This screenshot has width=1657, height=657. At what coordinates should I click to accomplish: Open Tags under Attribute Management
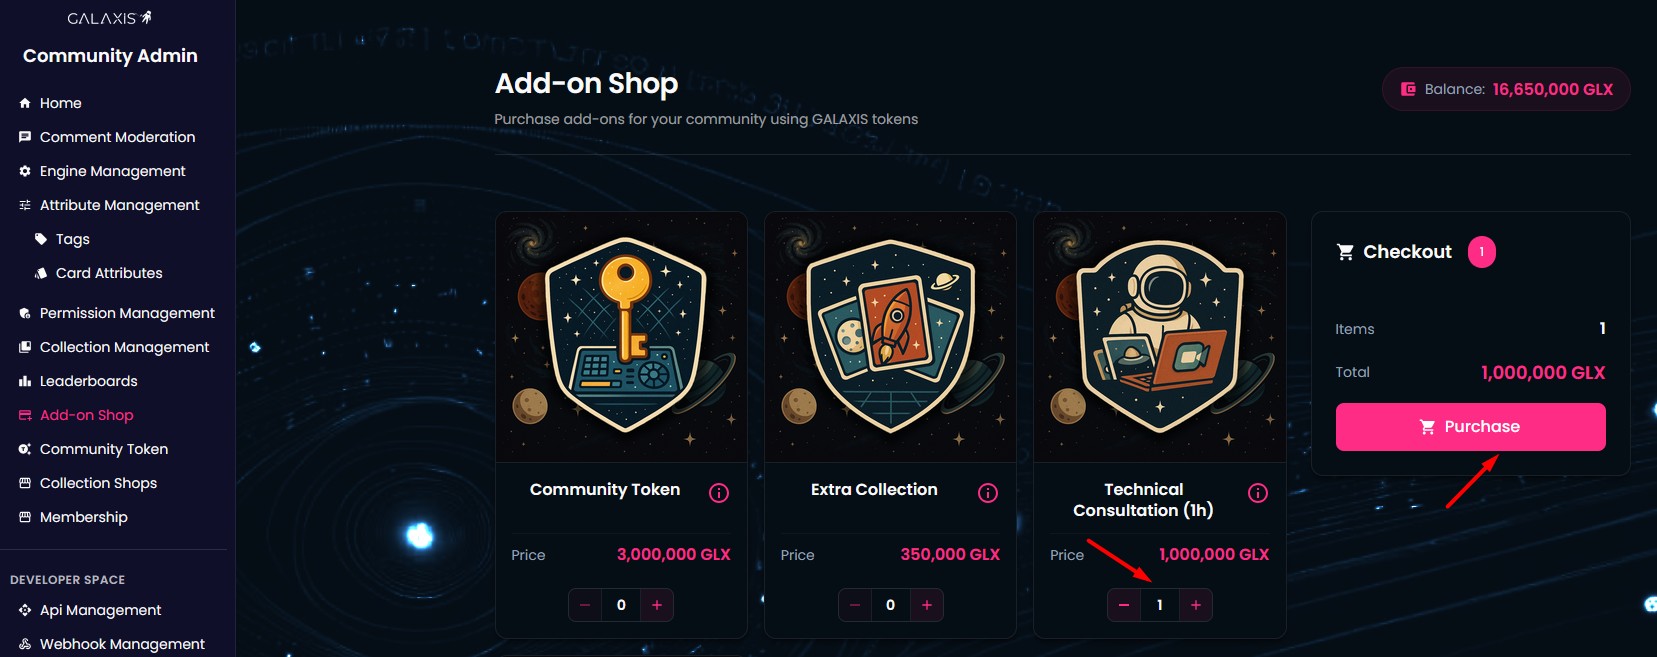point(72,239)
